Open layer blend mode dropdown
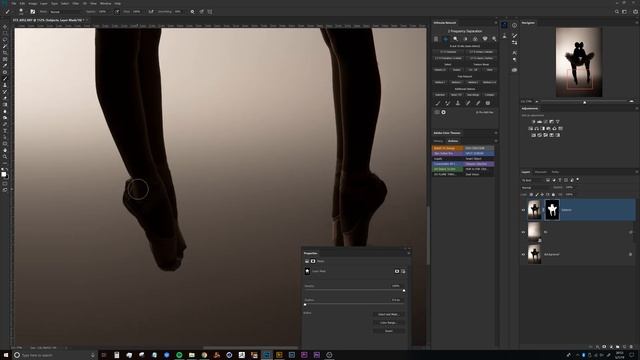 coord(536,188)
